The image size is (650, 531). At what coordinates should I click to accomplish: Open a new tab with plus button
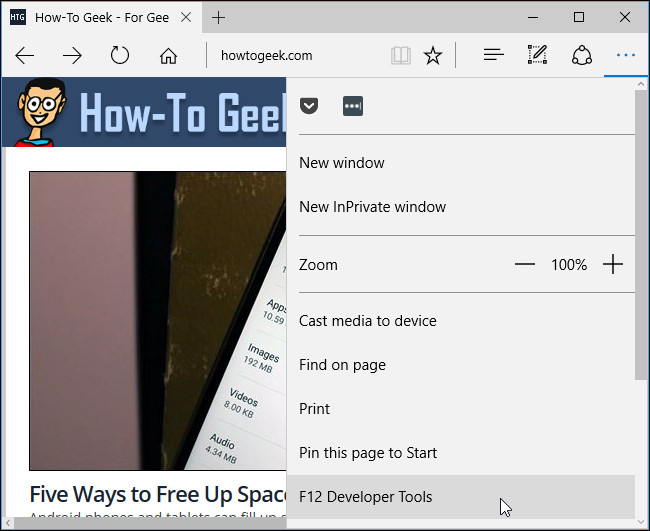coord(218,17)
